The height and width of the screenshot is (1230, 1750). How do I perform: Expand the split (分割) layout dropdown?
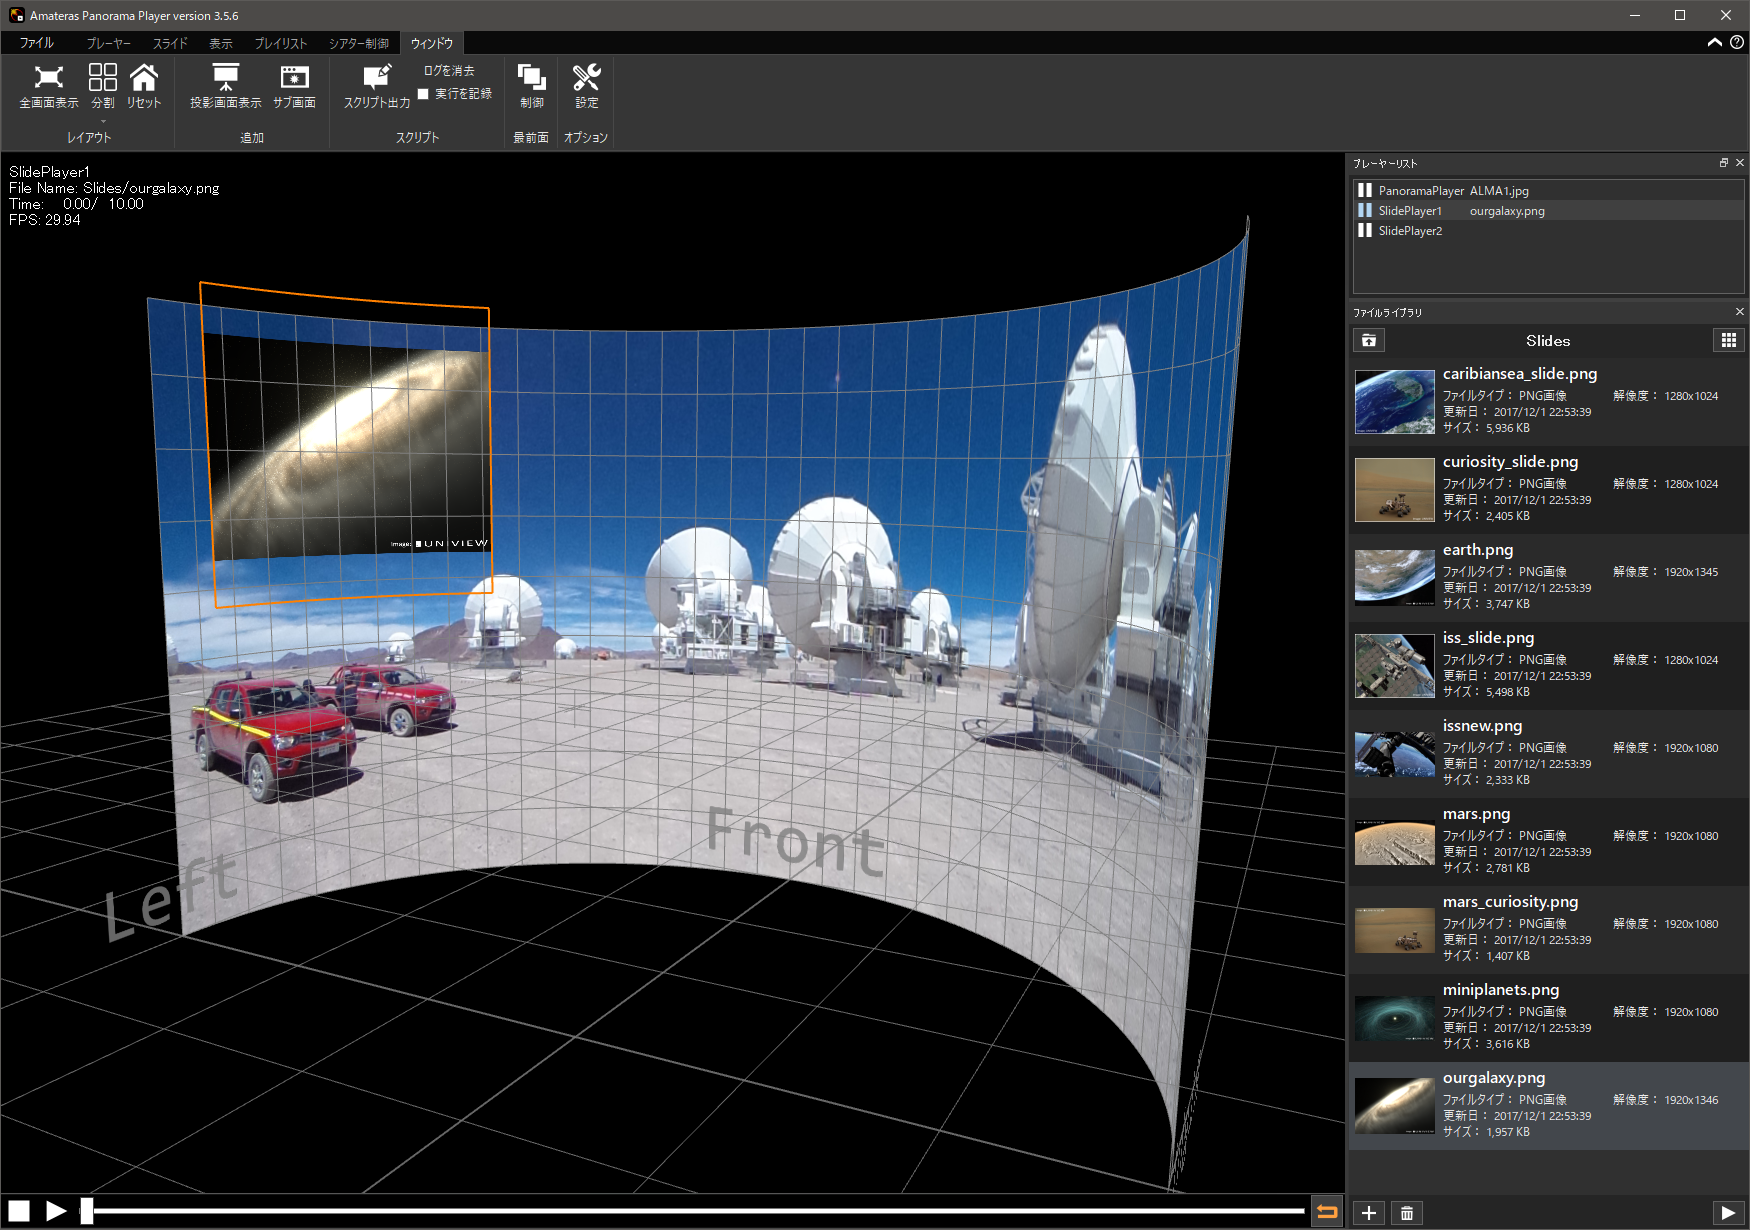(103, 122)
